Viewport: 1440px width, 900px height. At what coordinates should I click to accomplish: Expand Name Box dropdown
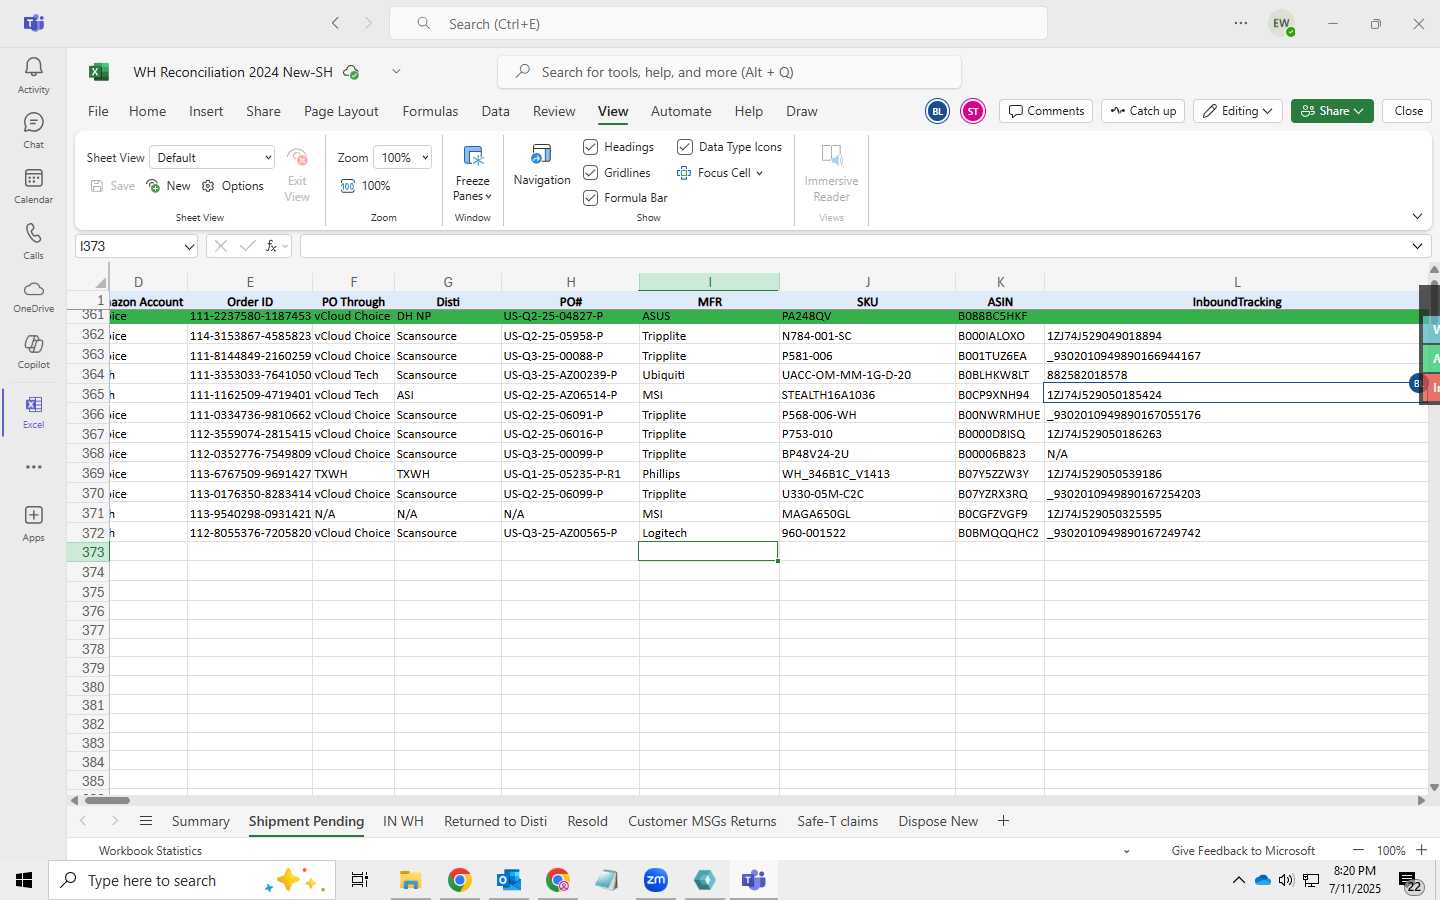tap(189, 246)
